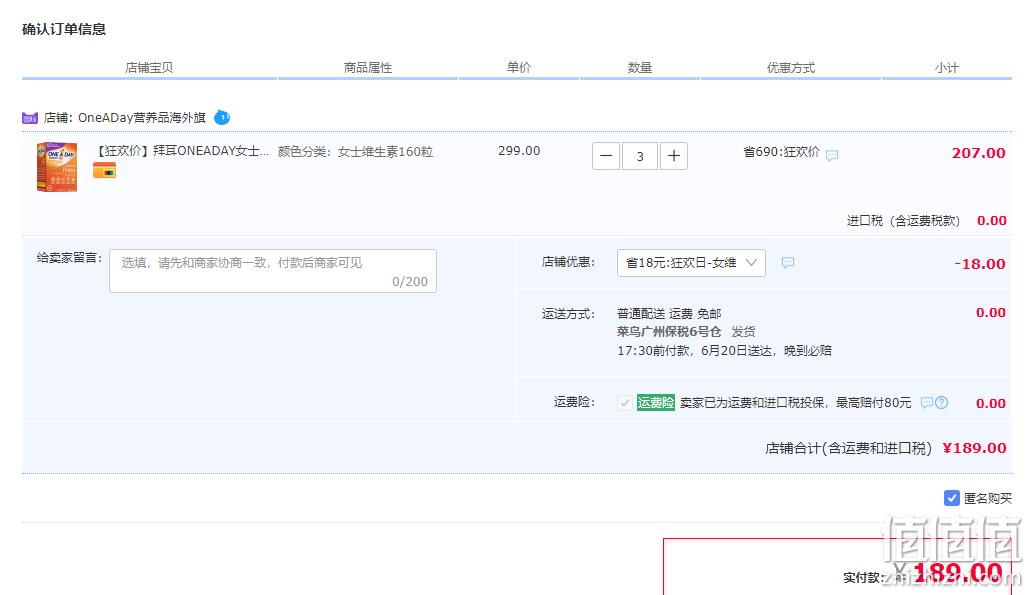Image resolution: width=1031 pixels, height=595 pixels.
Task: Open the comment icon next to 省690:狂欢价
Action: tap(832, 155)
